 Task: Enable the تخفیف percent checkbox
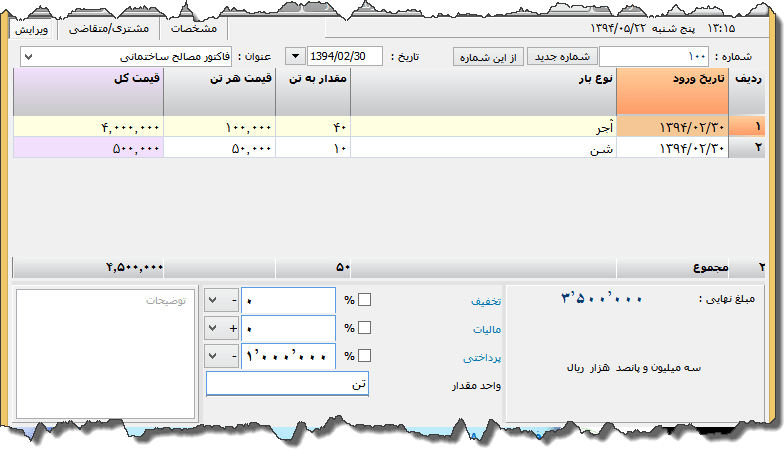365,300
